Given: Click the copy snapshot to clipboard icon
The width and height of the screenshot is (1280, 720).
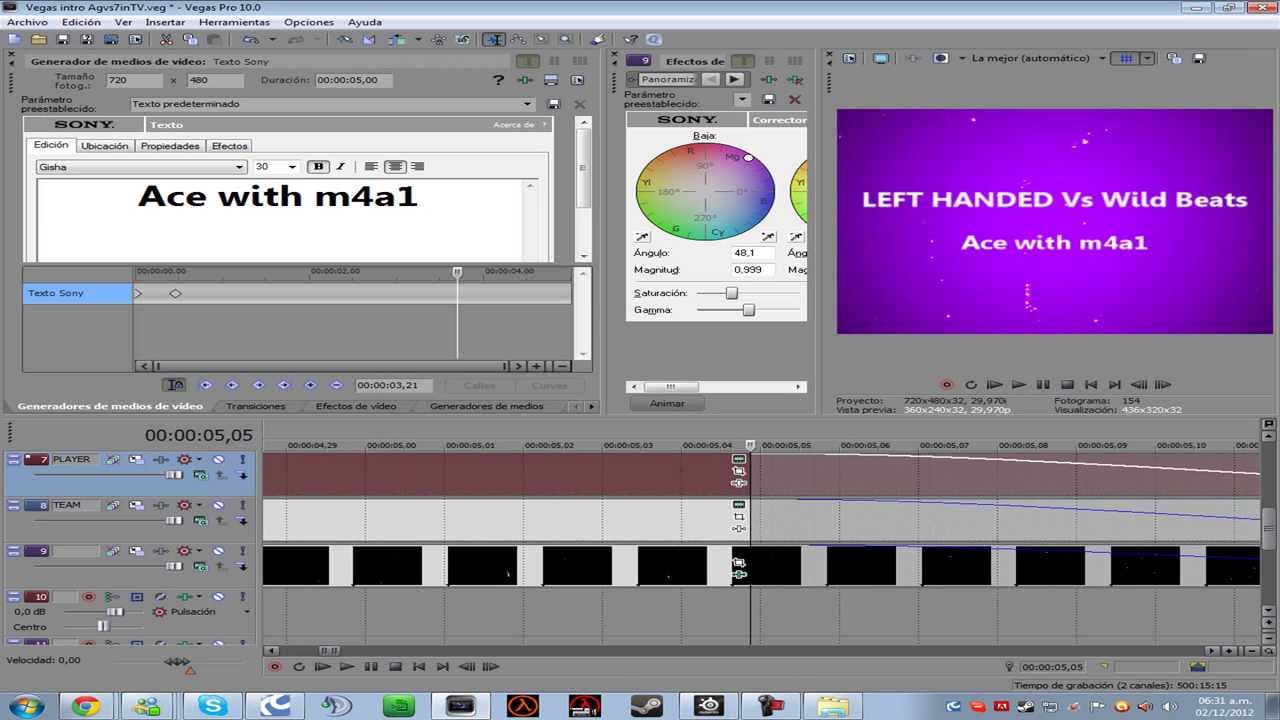Looking at the screenshot, I should point(1173,58).
